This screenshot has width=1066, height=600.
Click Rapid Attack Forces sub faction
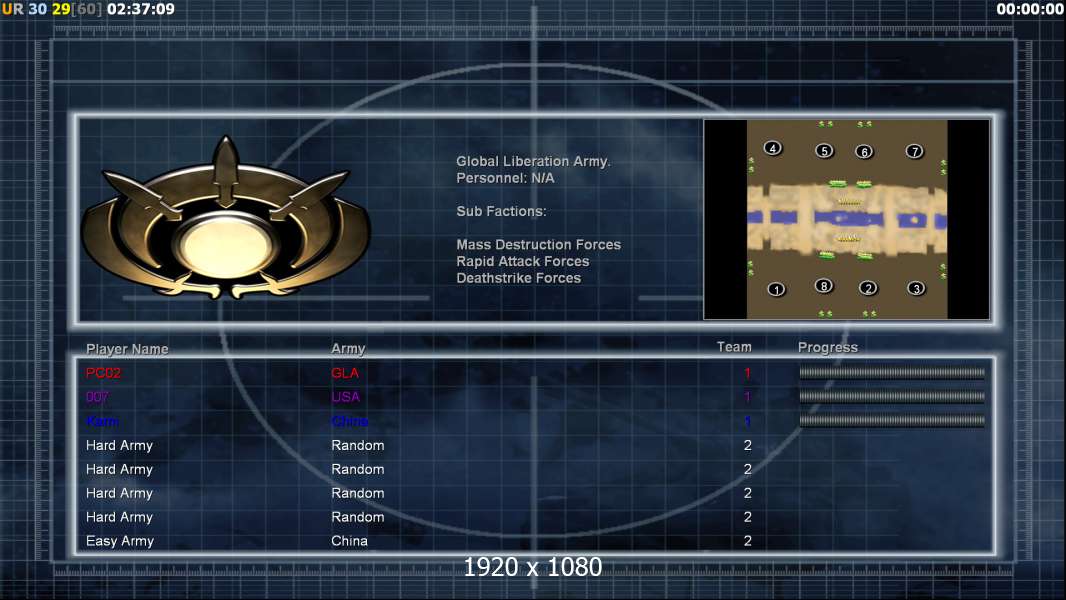(522, 262)
